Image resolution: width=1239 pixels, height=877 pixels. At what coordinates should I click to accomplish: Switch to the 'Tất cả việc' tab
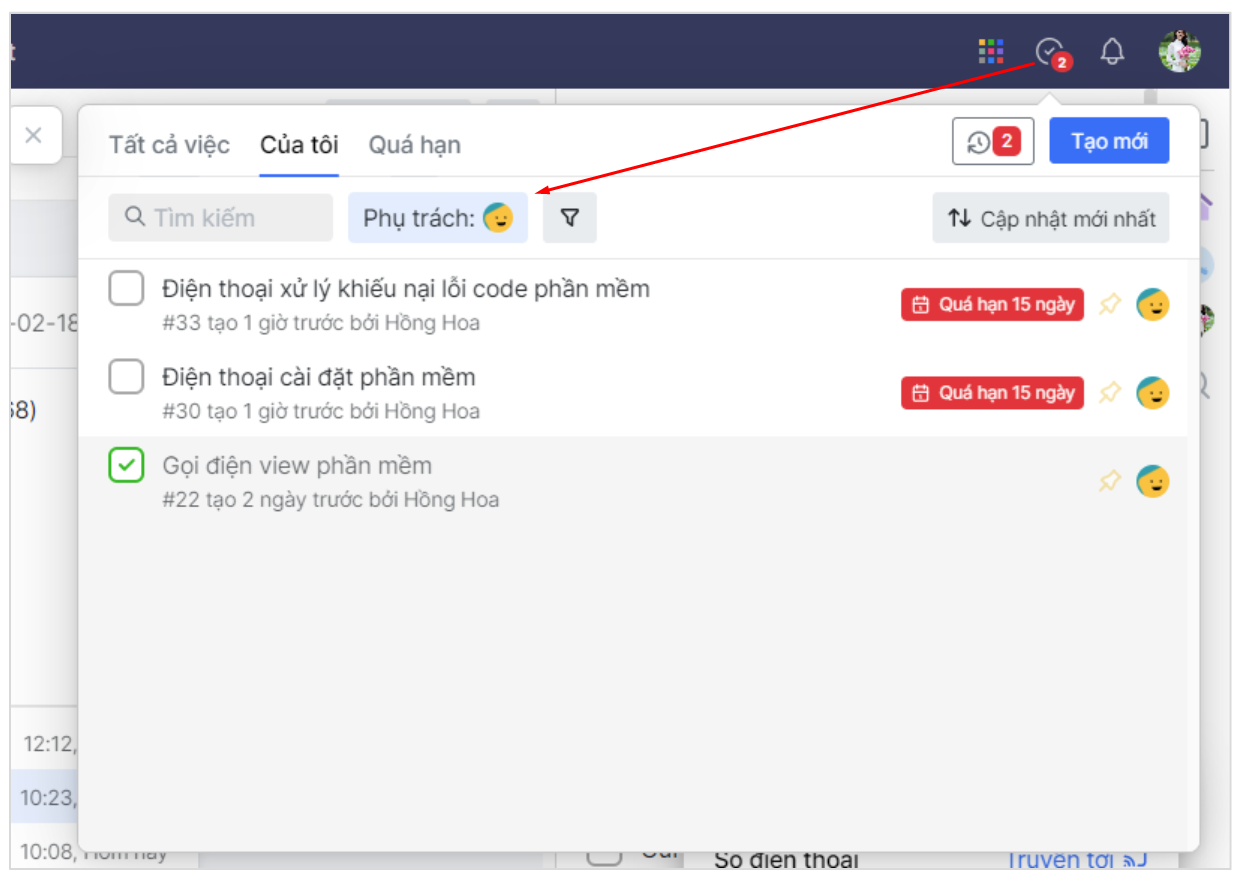click(x=169, y=145)
